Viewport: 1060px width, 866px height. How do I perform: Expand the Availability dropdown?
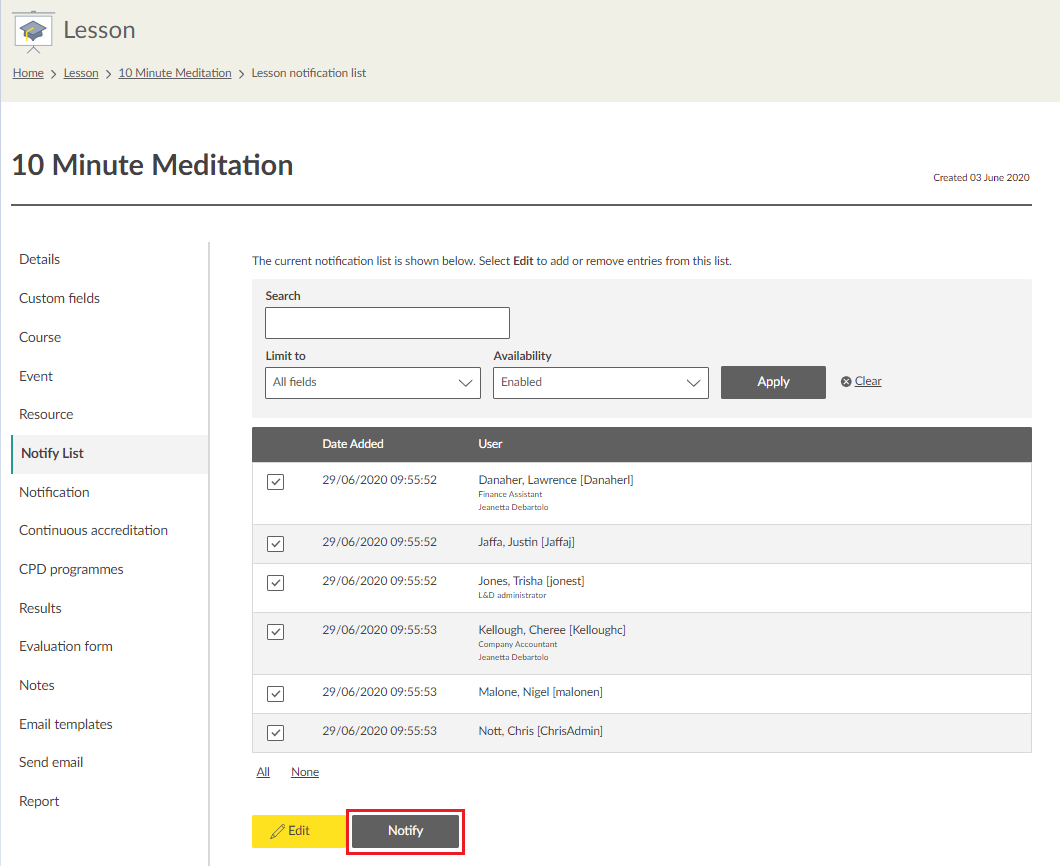[600, 383]
